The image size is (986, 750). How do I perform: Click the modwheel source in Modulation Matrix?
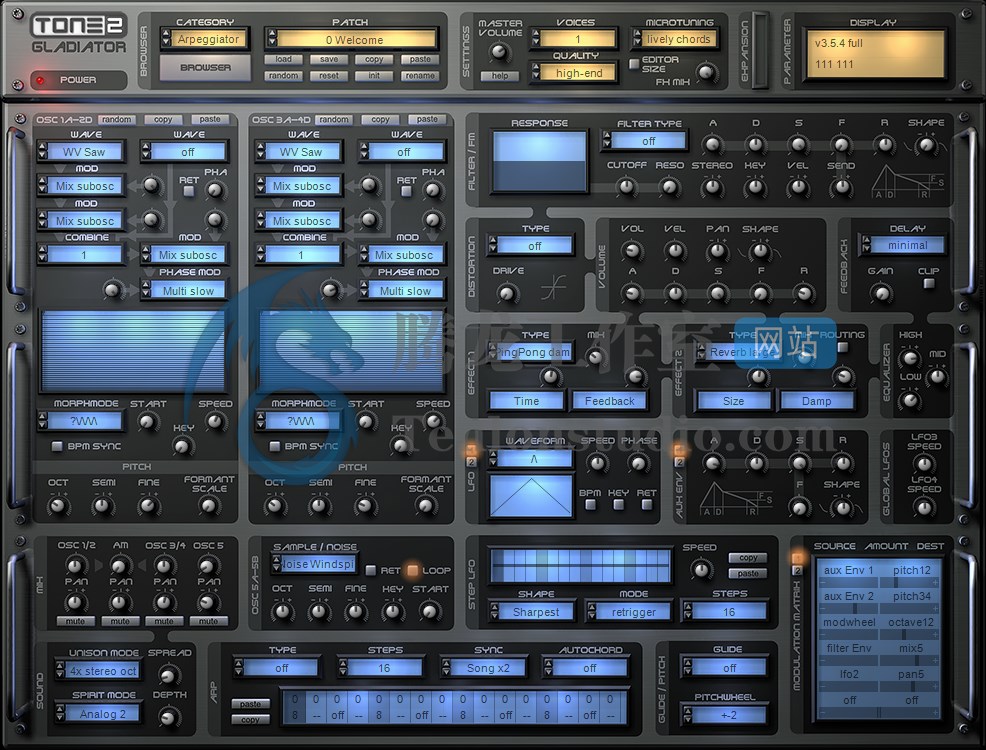849,622
